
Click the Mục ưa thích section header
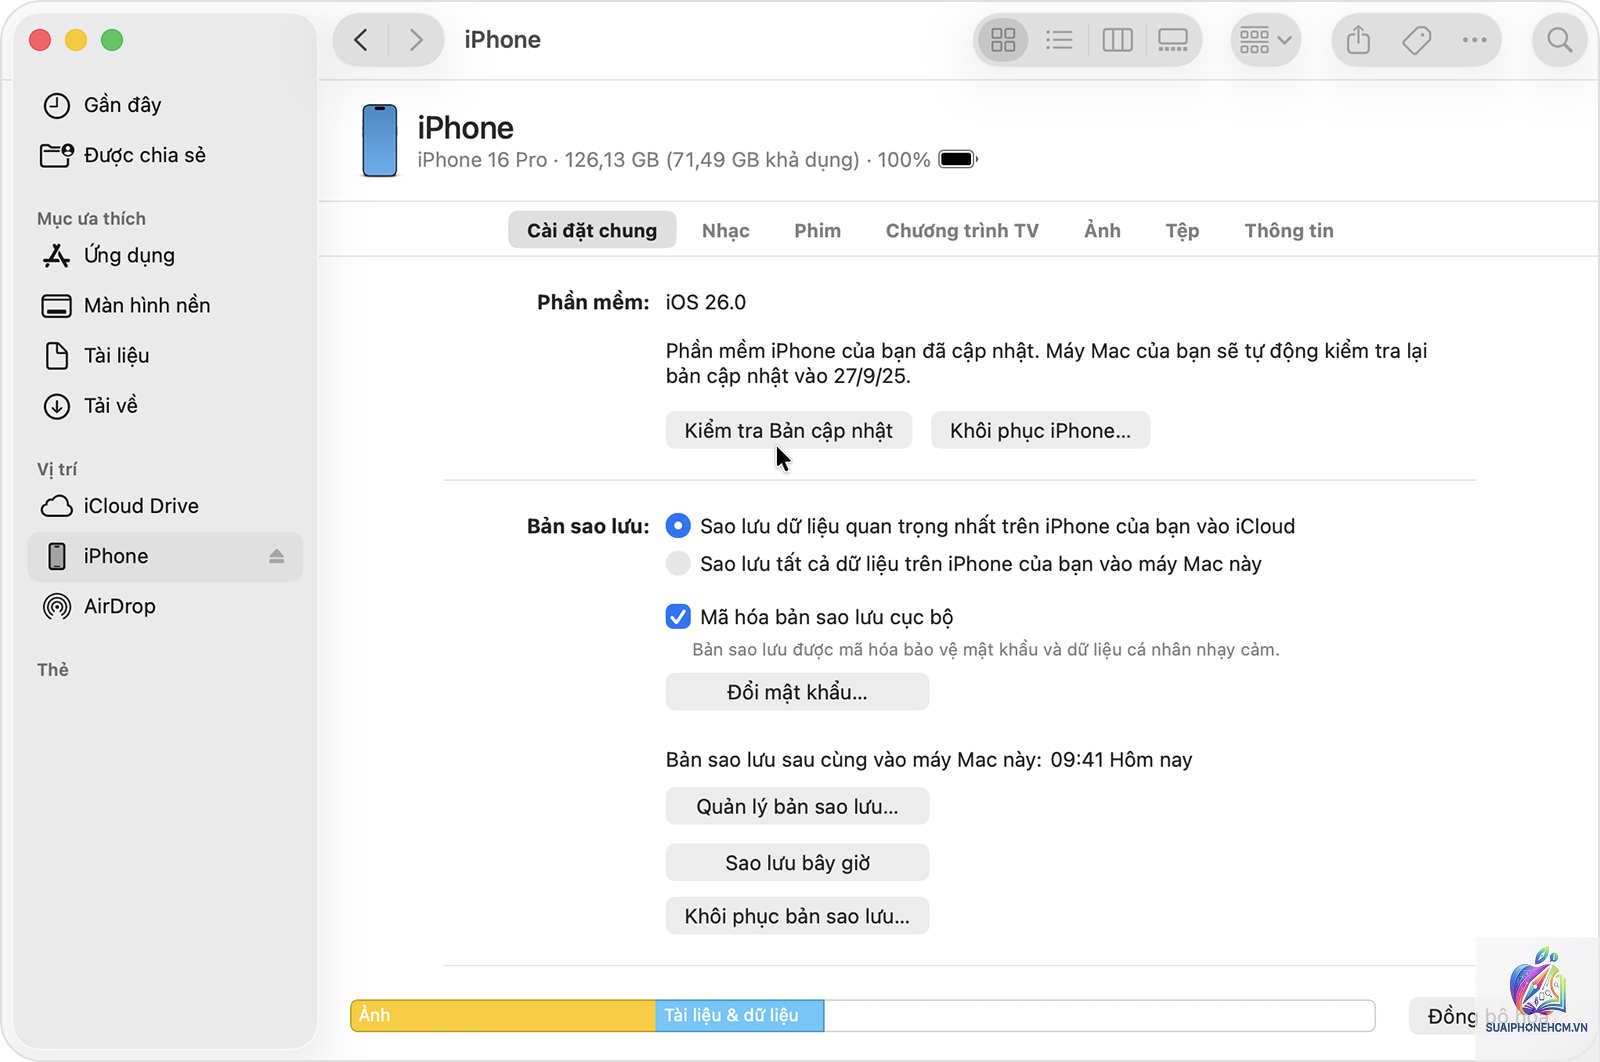coord(91,219)
